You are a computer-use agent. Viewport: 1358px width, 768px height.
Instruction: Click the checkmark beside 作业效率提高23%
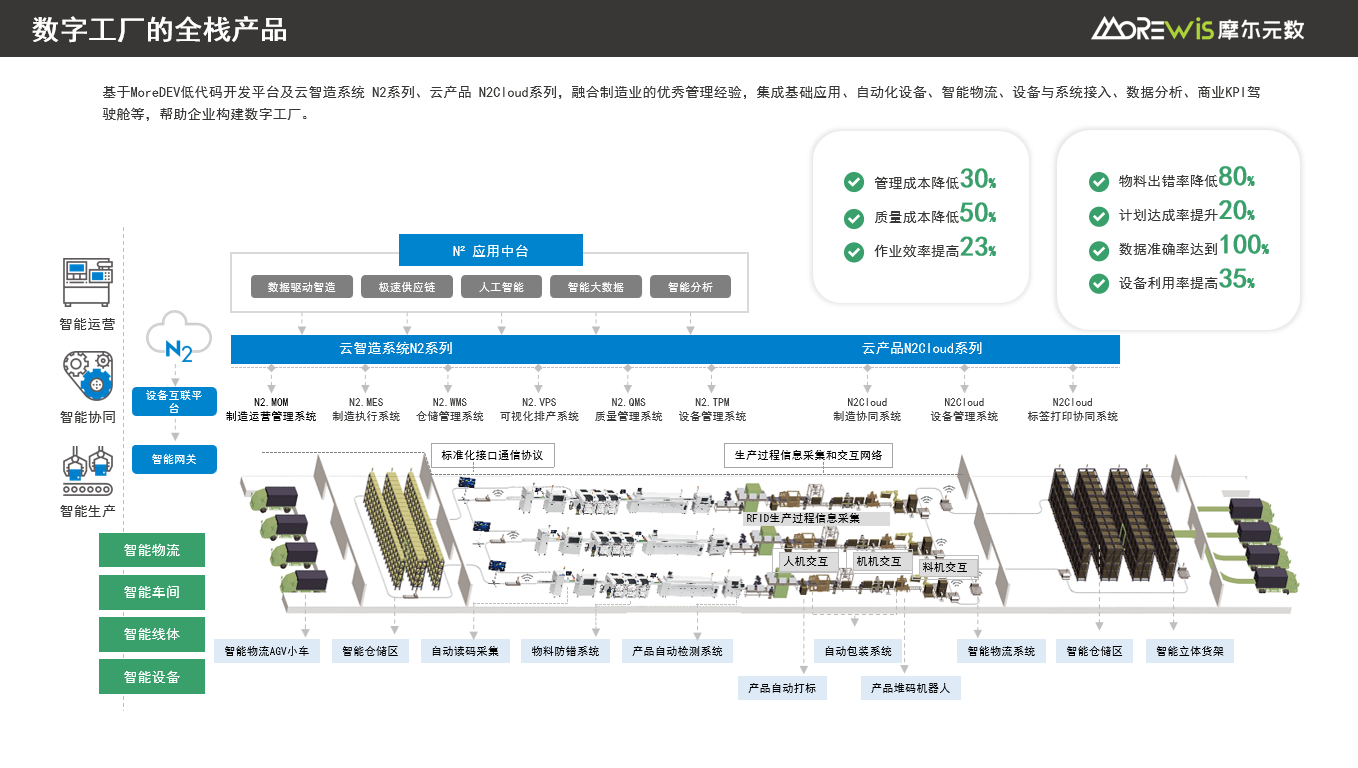click(854, 252)
